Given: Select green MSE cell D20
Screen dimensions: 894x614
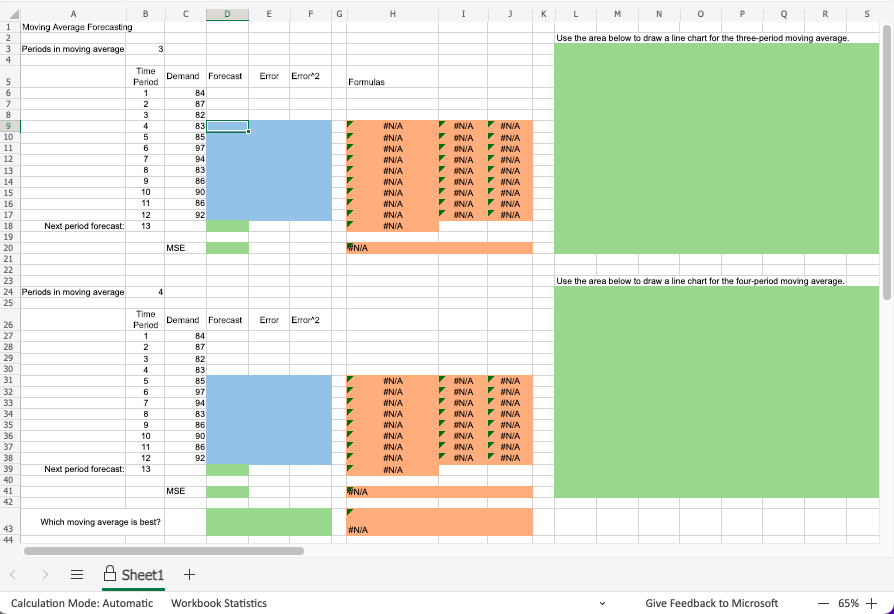Looking at the screenshot, I should tap(227, 248).
